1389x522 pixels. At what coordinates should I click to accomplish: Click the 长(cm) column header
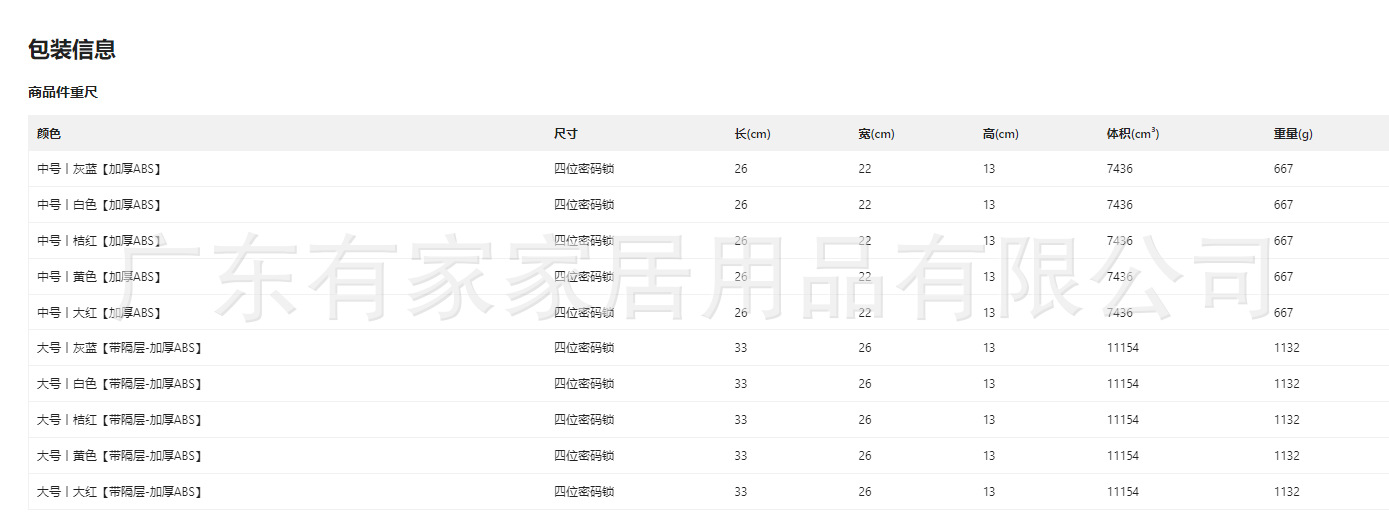[x=752, y=133]
